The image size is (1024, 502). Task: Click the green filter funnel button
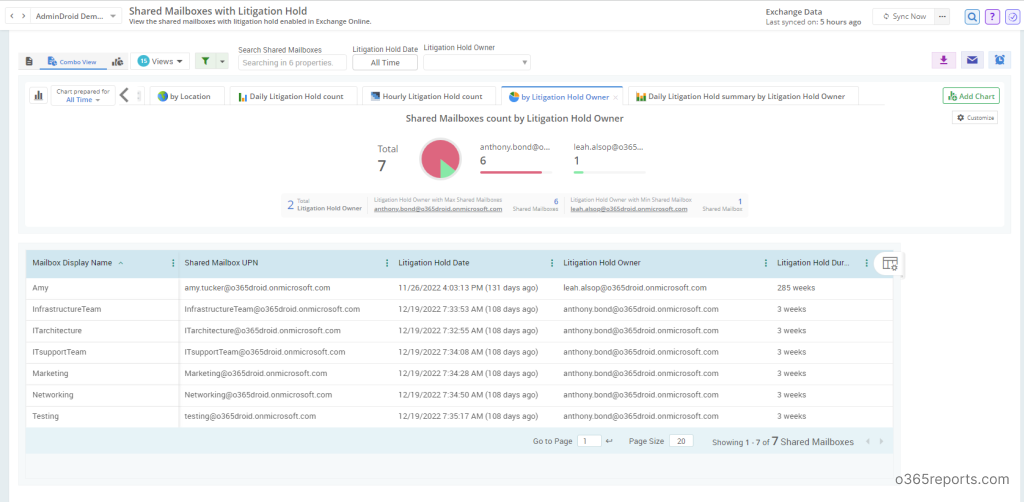(x=205, y=61)
